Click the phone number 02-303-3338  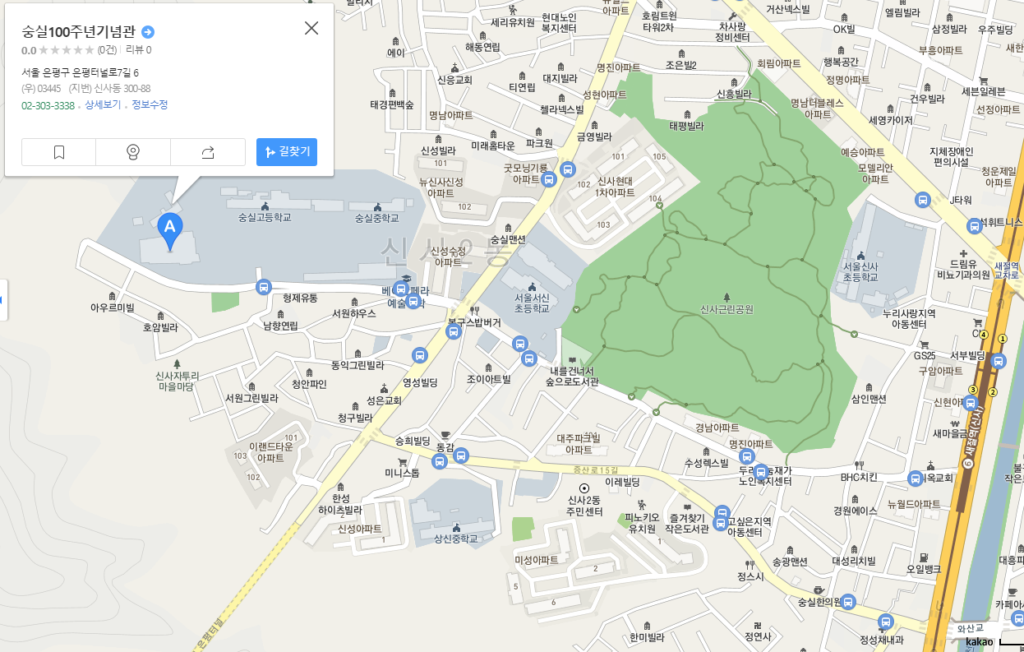tap(48, 105)
